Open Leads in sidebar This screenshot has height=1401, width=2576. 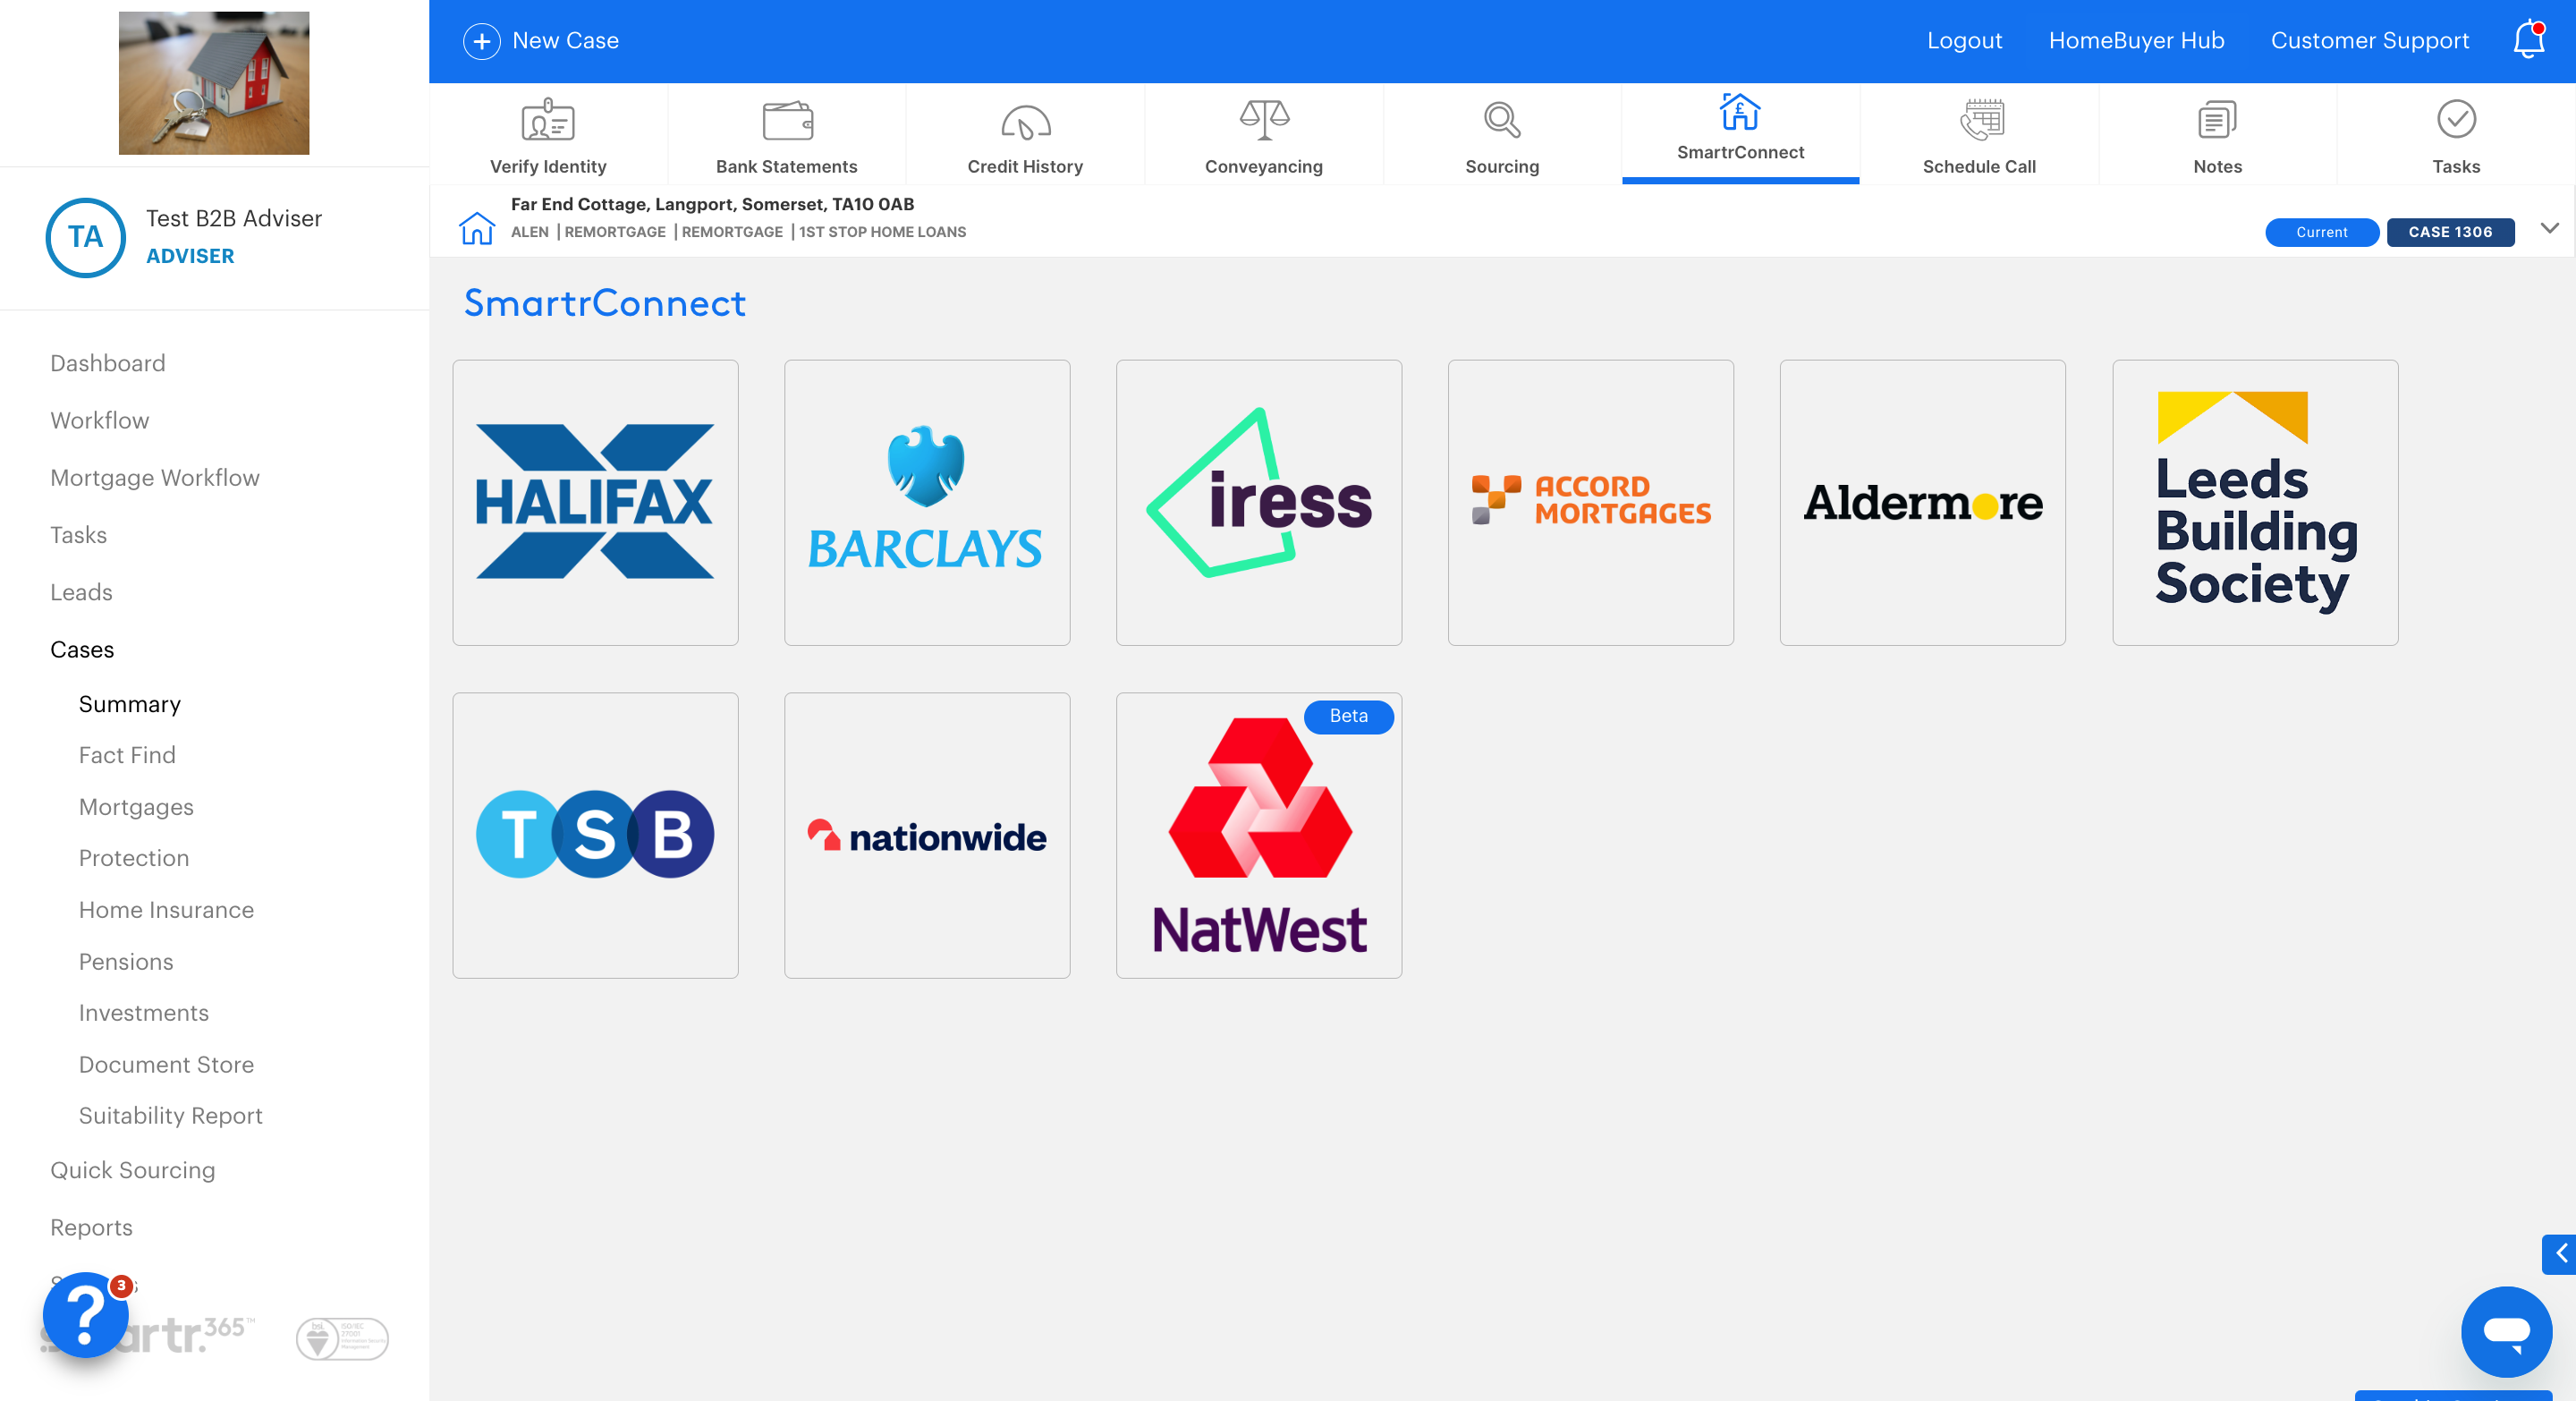click(x=81, y=592)
